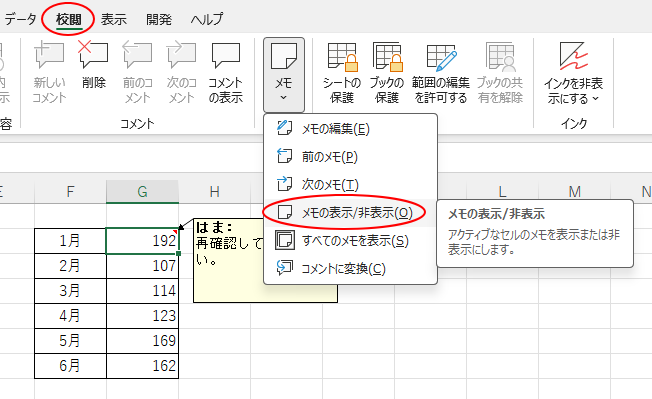Toggle メモの表示/非表示(O)
Viewport: 652px width, 399px height.
(x=351, y=213)
